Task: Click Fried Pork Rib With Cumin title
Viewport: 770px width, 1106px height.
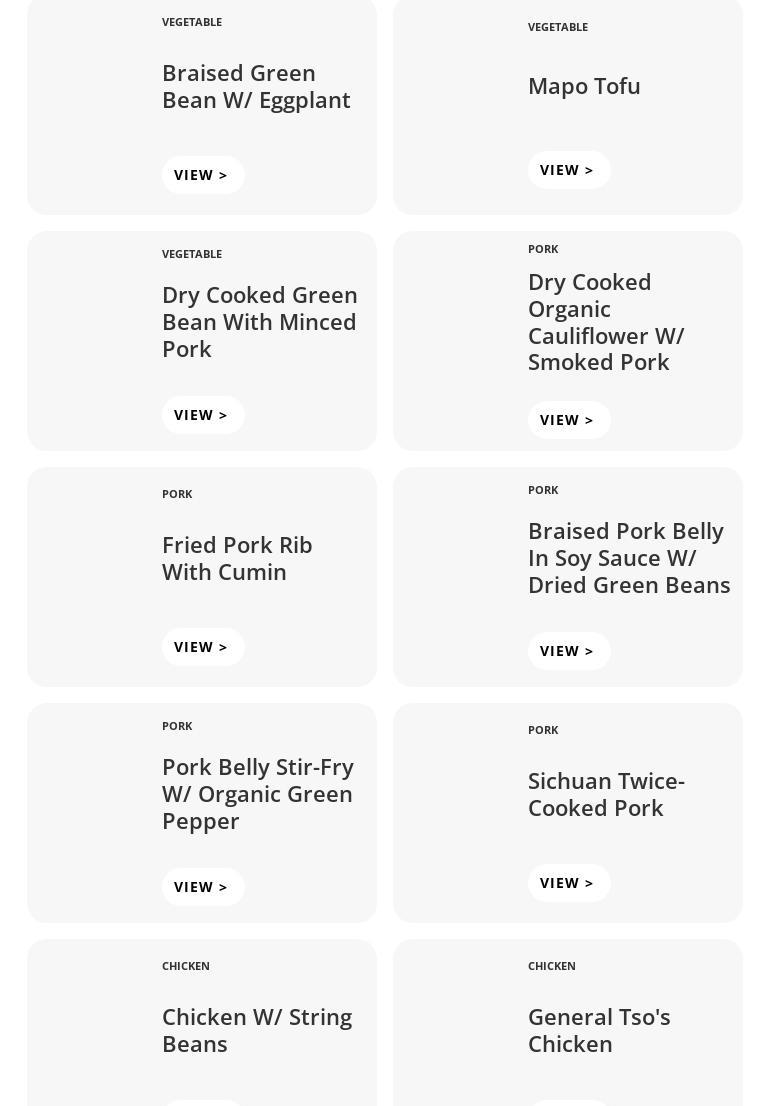Action: click(237, 558)
